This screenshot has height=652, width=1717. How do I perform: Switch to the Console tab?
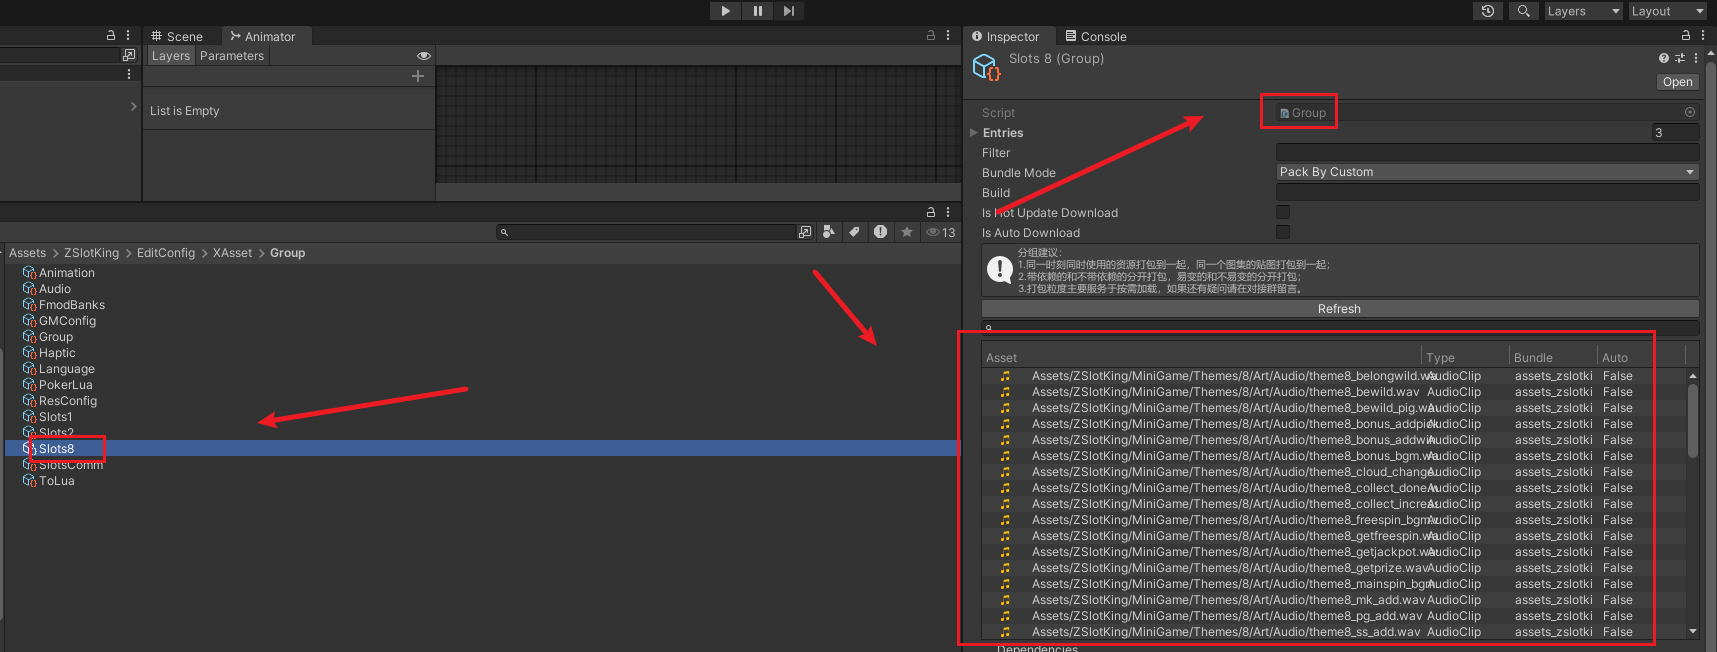(x=1096, y=37)
